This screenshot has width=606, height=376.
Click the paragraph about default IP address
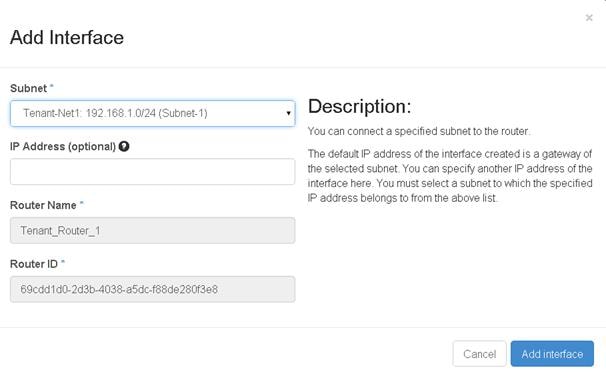[x=450, y=176]
